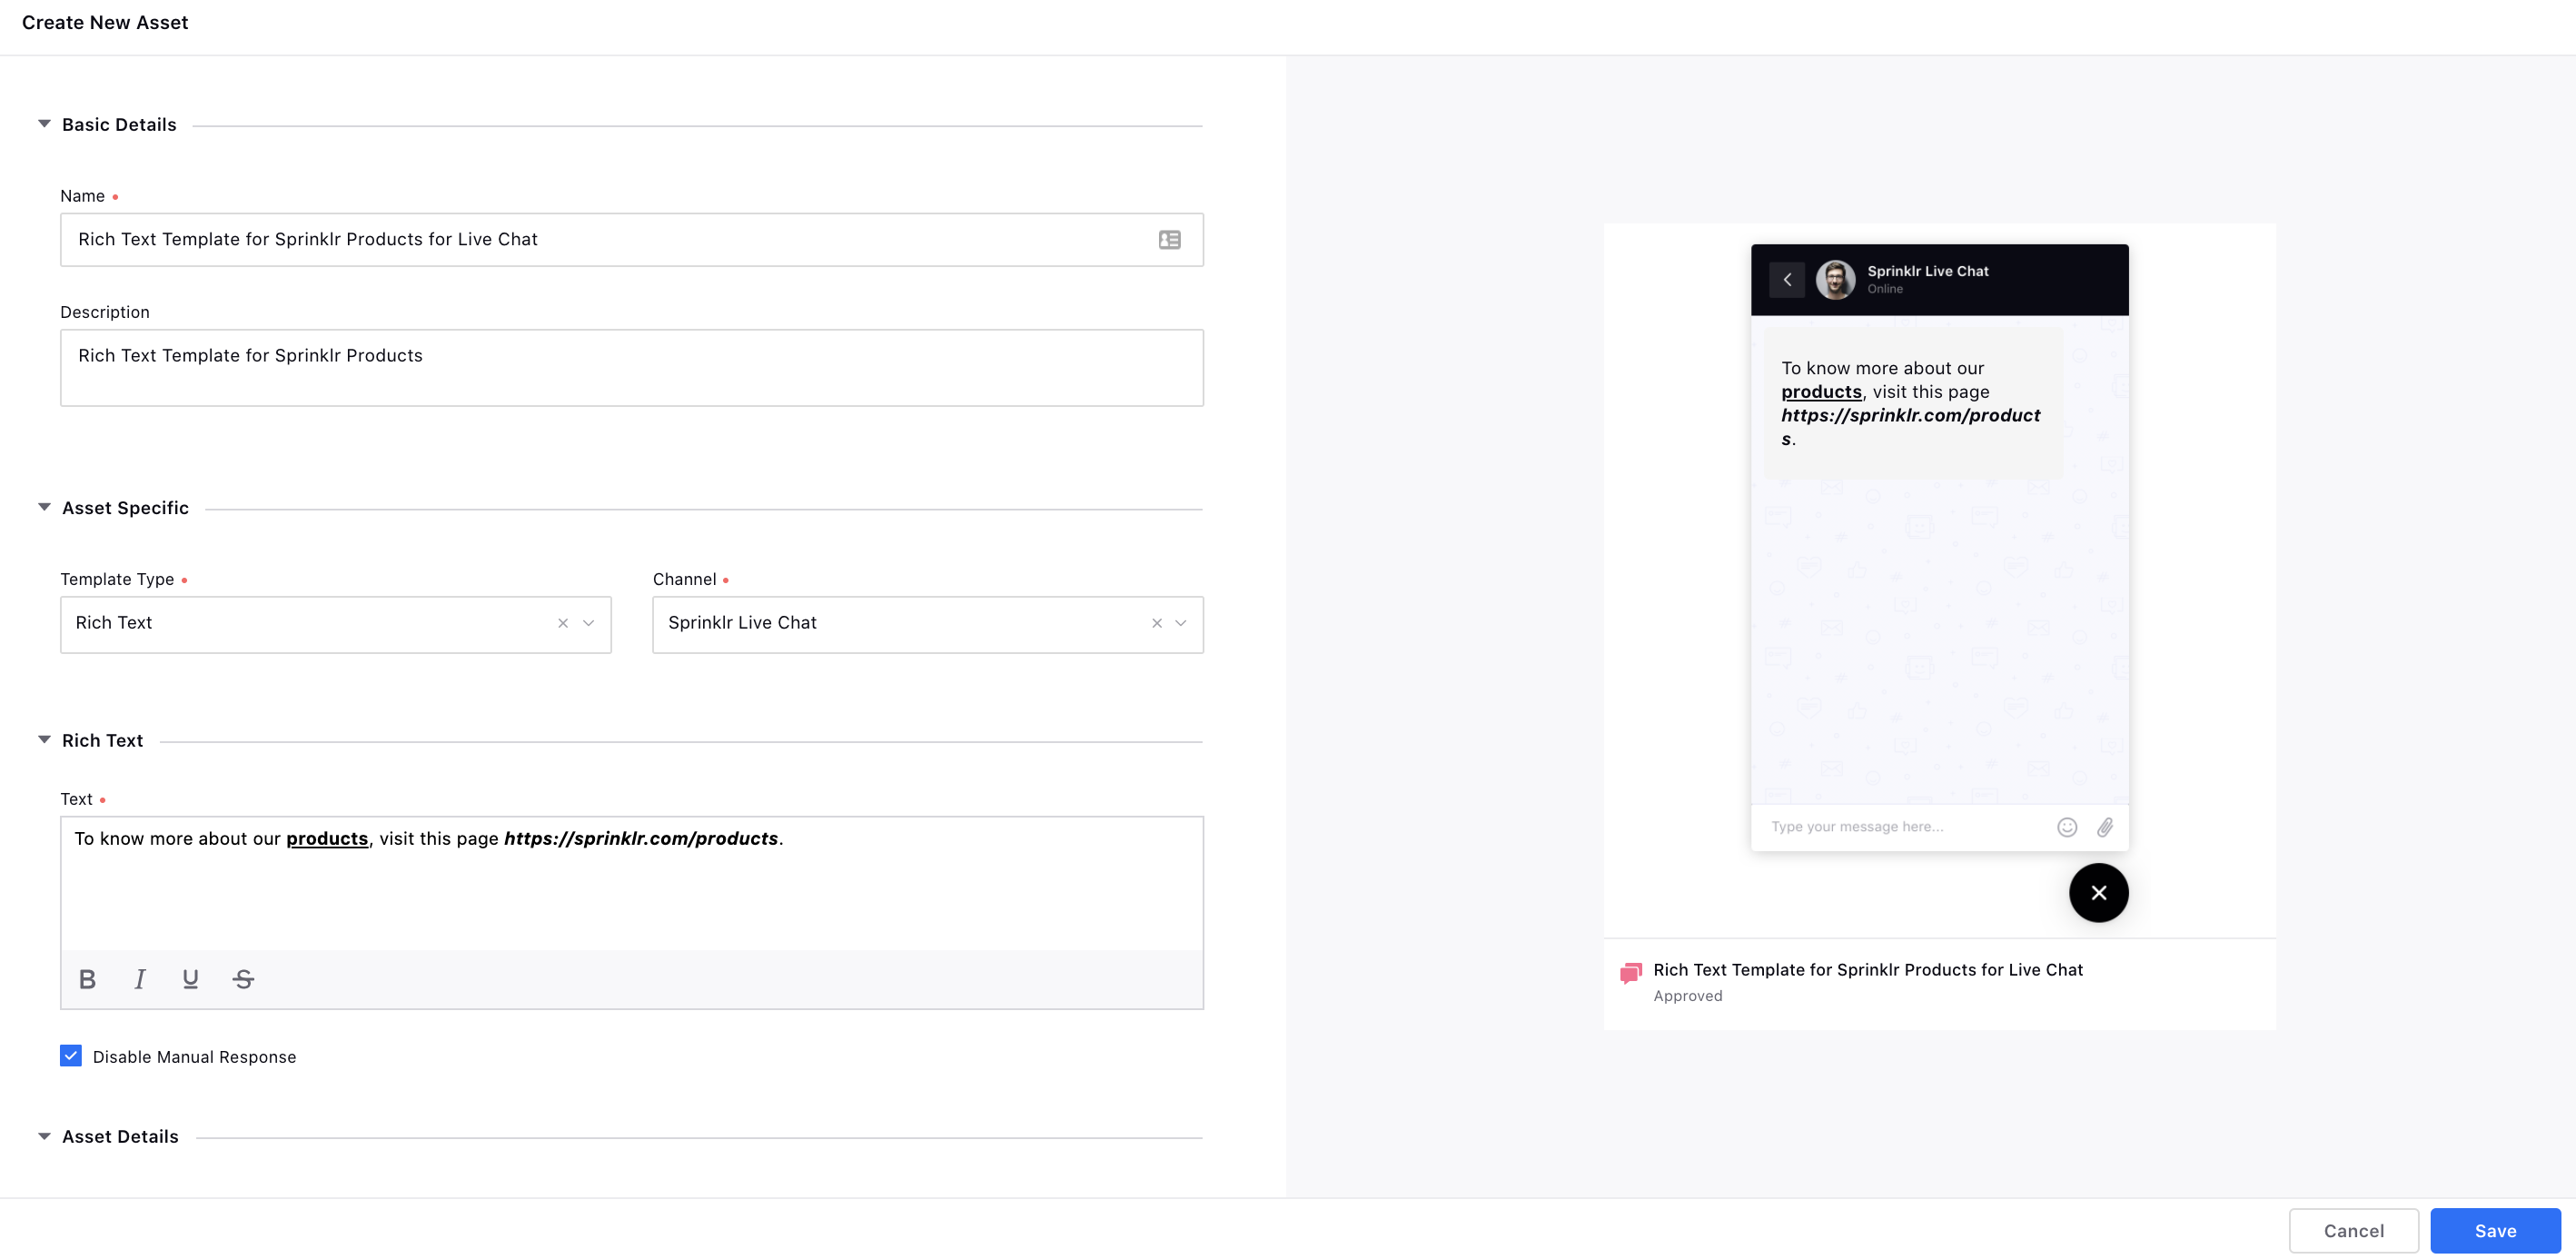Image resolution: width=2576 pixels, height=1259 pixels.
Task: Click the Online status in chat header
Action: [1884, 289]
